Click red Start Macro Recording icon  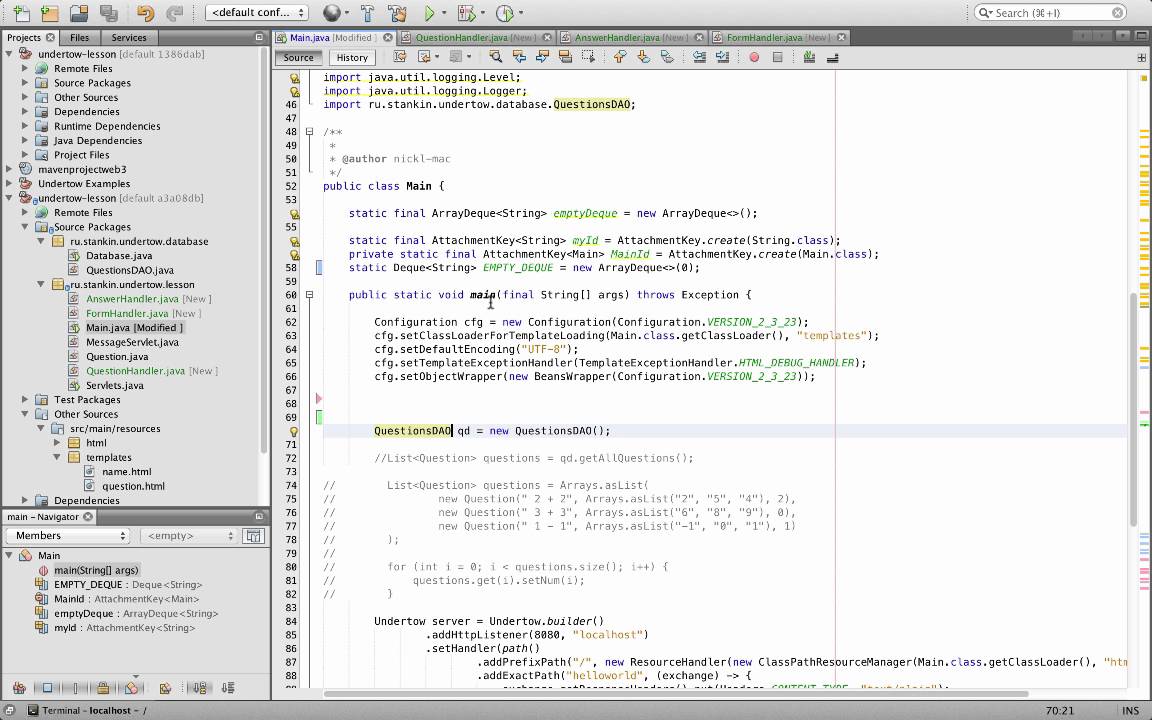754,57
